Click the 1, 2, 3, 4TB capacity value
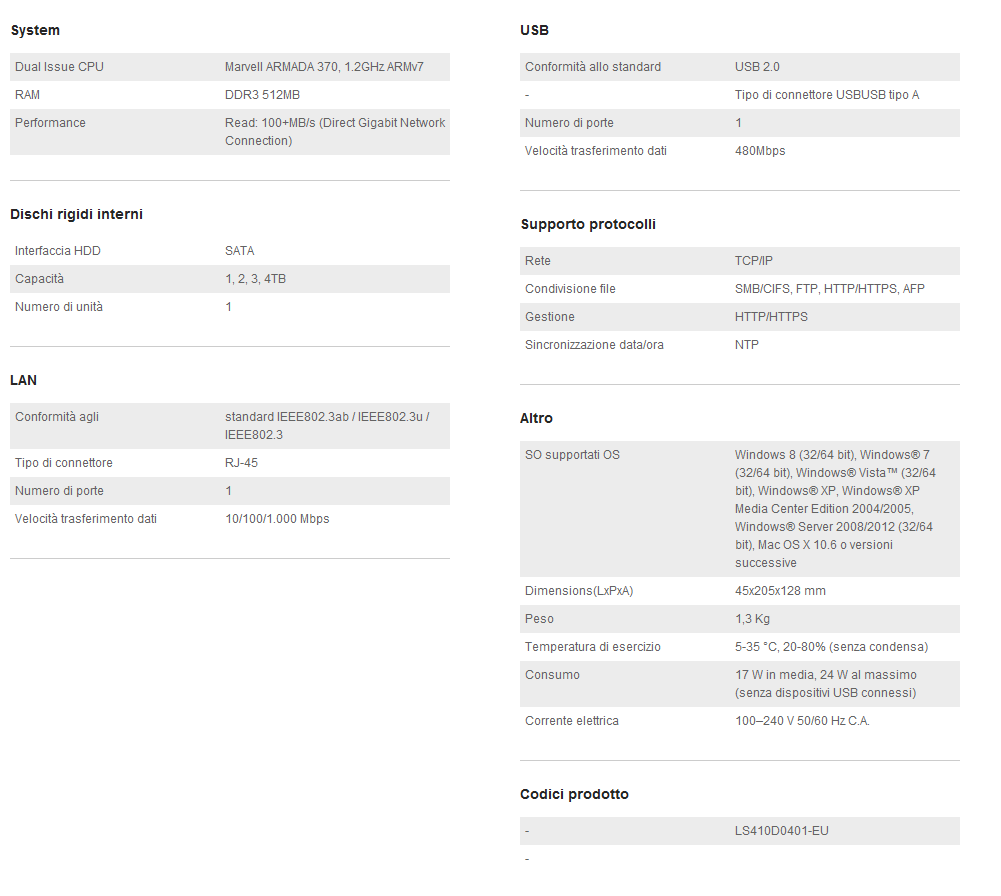The height and width of the screenshot is (896, 1001). (255, 279)
